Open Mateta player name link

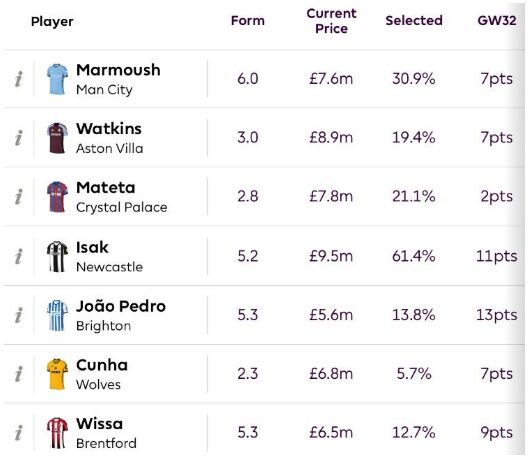tap(106, 188)
